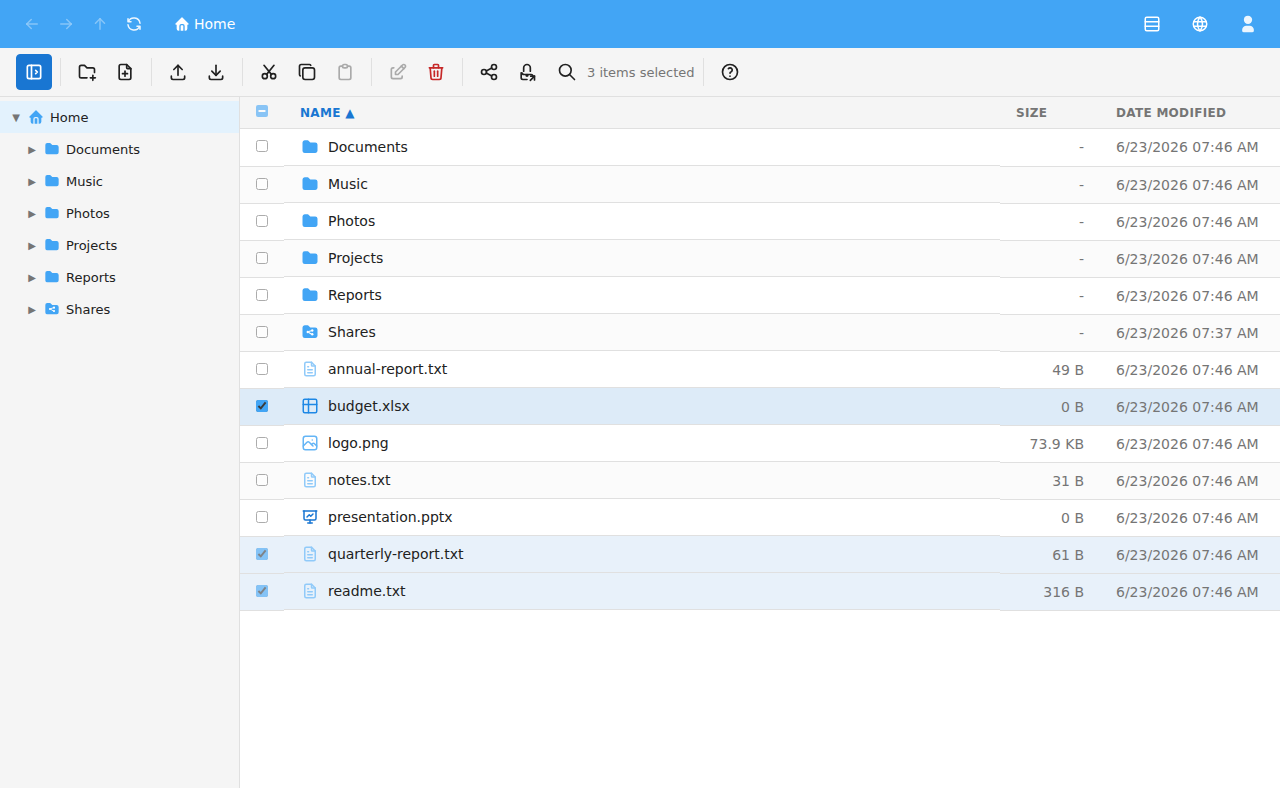Open the Photos folder in the file list

click(352, 221)
